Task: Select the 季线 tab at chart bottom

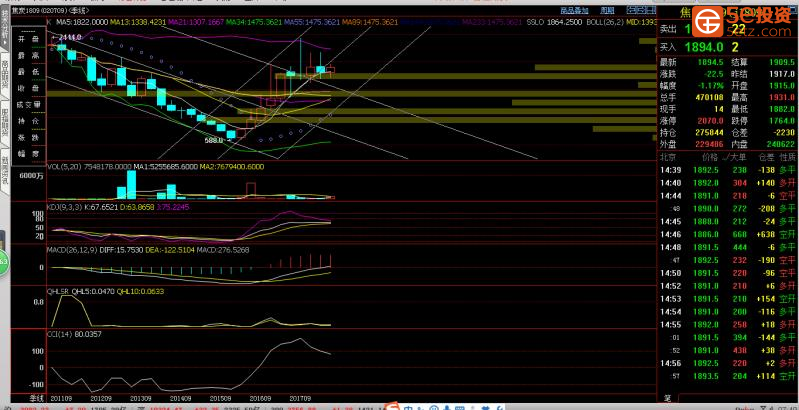Action: pos(37,398)
